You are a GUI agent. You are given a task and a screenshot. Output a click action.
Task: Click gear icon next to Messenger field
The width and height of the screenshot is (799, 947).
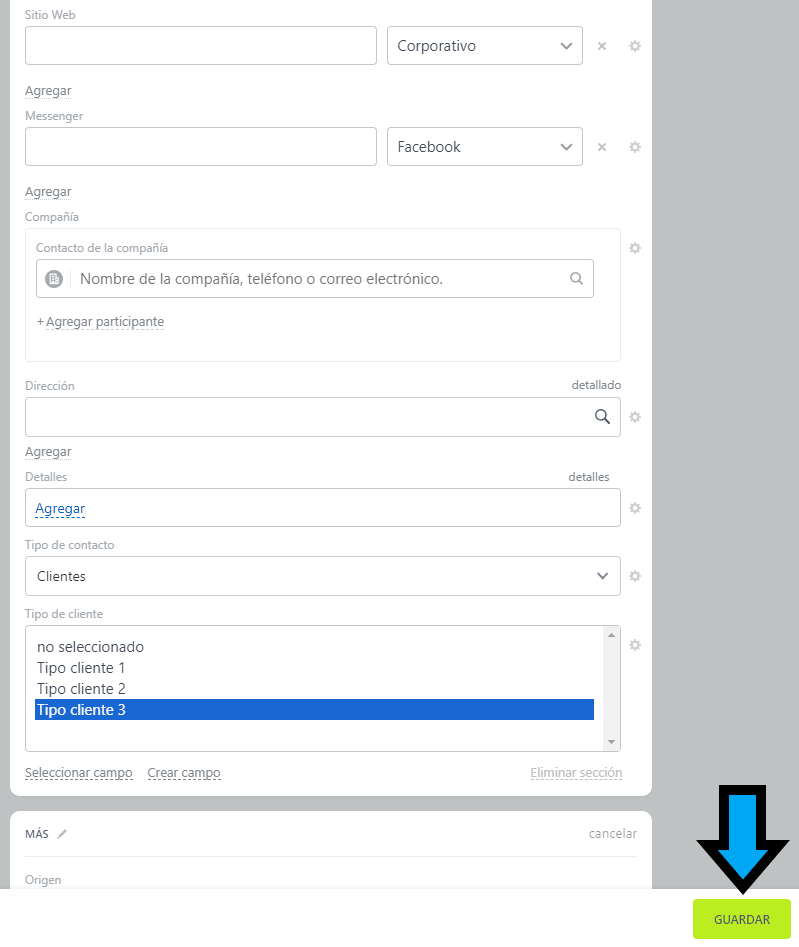click(x=634, y=147)
